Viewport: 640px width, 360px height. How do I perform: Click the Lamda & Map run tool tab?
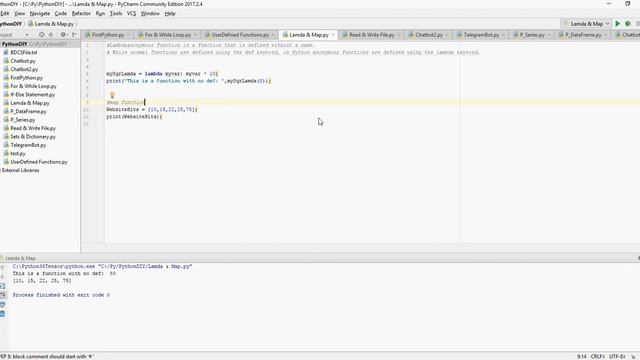click(x=20, y=258)
